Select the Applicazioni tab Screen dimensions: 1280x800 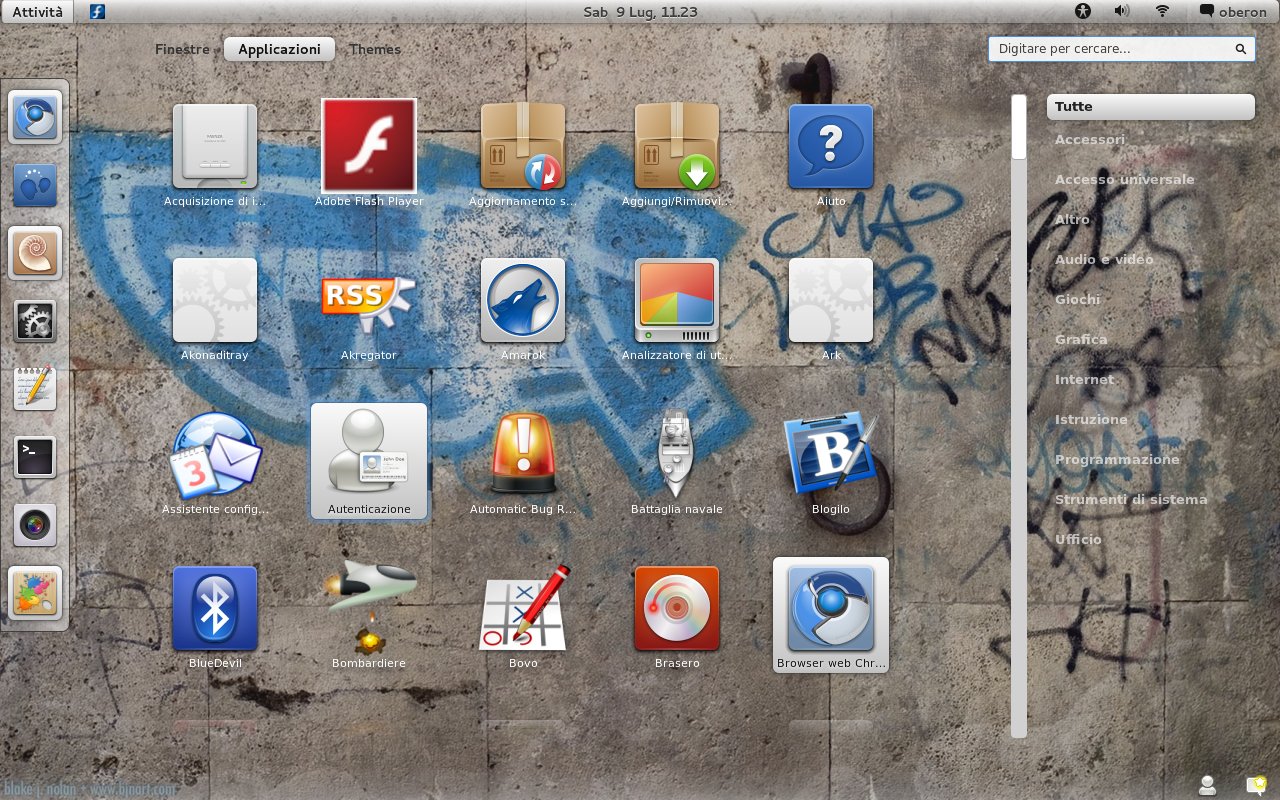pos(279,49)
